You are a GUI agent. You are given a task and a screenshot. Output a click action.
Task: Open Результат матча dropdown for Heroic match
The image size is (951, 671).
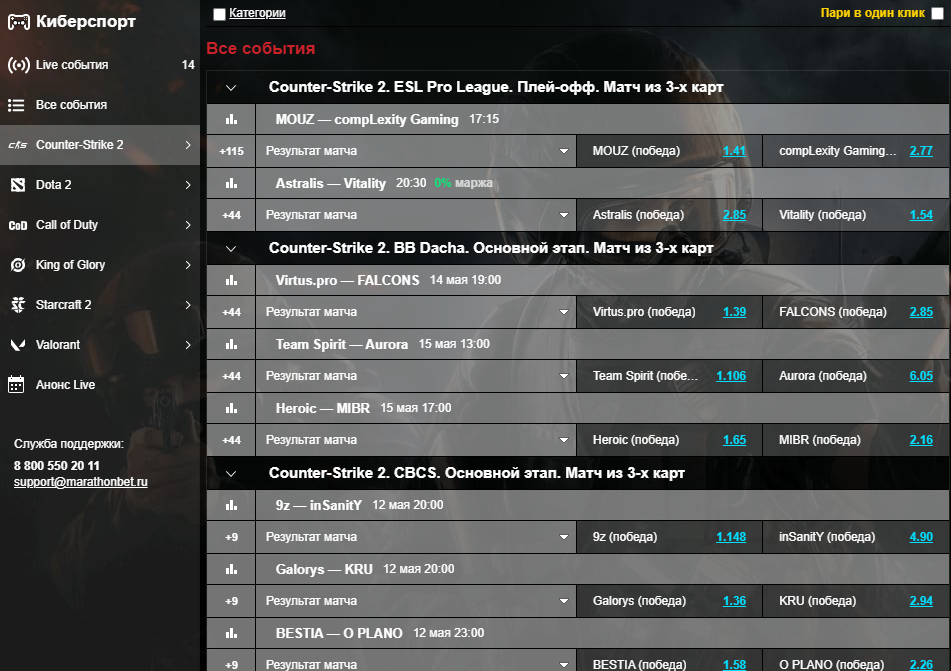click(416, 440)
